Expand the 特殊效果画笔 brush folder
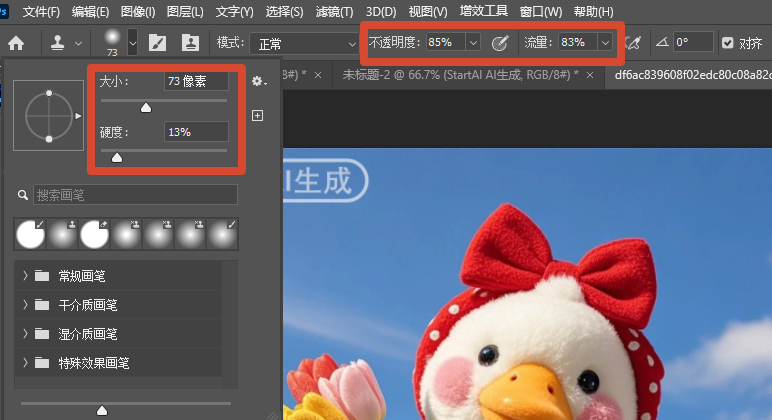This screenshot has width=772, height=420. (x=25, y=363)
